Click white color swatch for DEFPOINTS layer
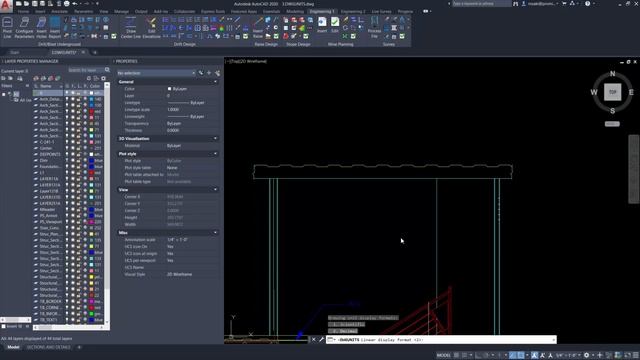The height and width of the screenshot is (360, 640). tap(91, 154)
